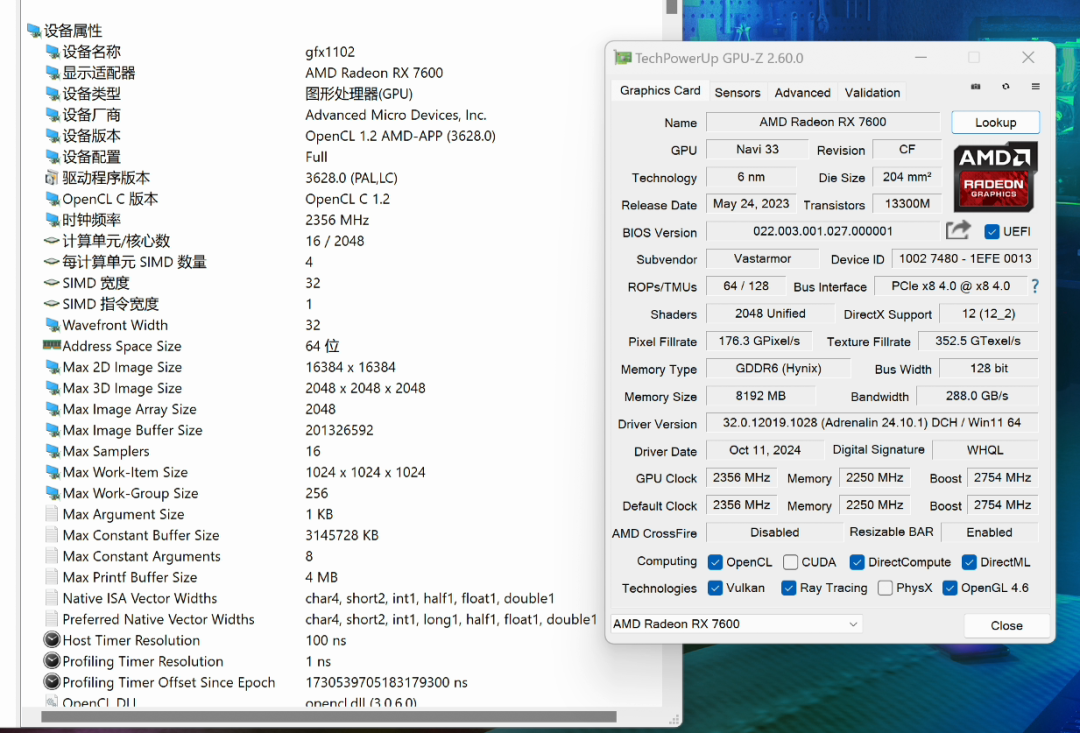Select the Max Image Array Size row label

(129, 409)
